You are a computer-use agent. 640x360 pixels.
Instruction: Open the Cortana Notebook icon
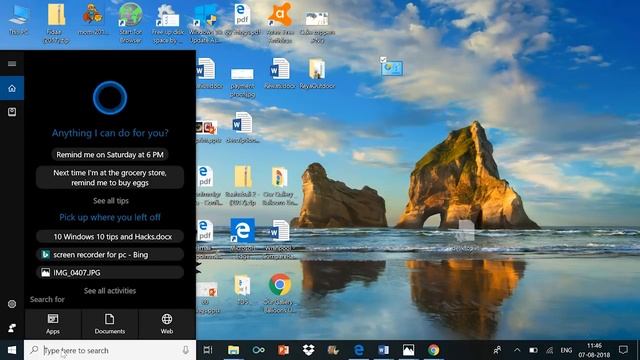12,112
